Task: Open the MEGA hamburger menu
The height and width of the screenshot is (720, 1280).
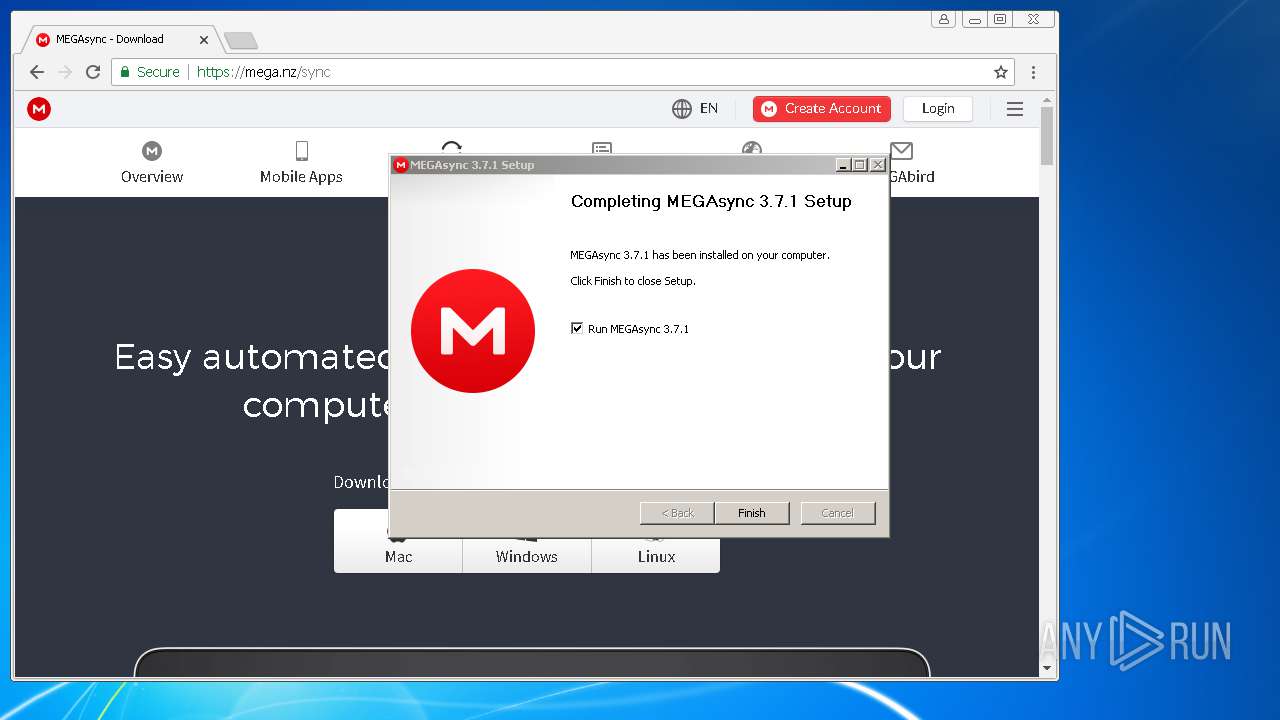Action: pos(1015,109)
